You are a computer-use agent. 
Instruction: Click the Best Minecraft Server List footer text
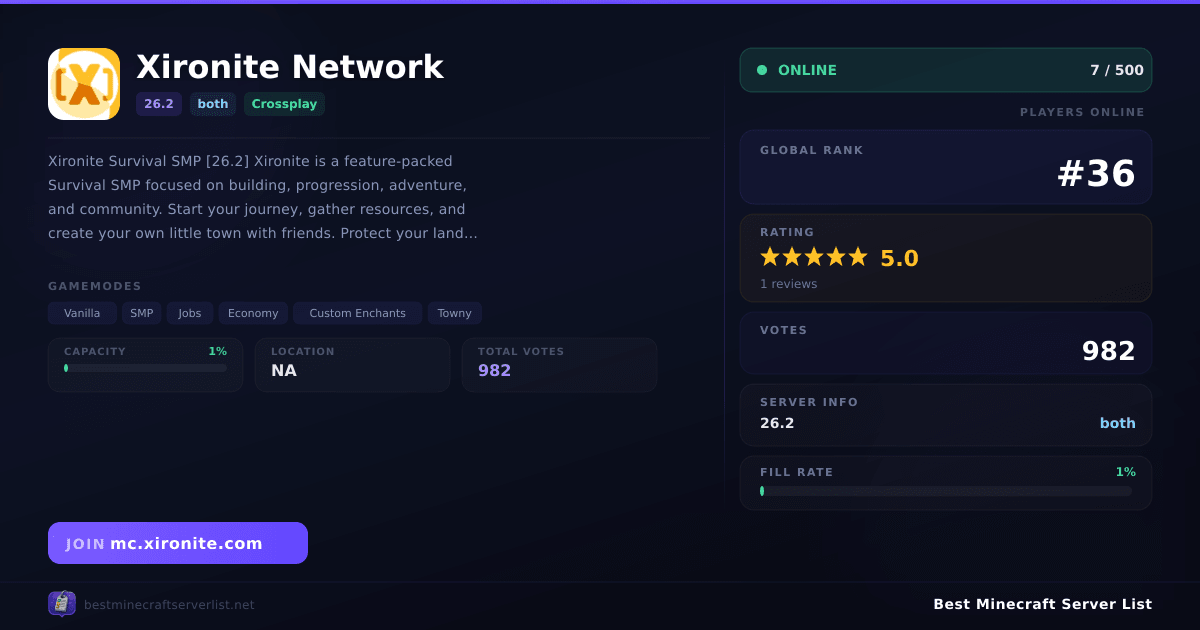coord(1043,604)
